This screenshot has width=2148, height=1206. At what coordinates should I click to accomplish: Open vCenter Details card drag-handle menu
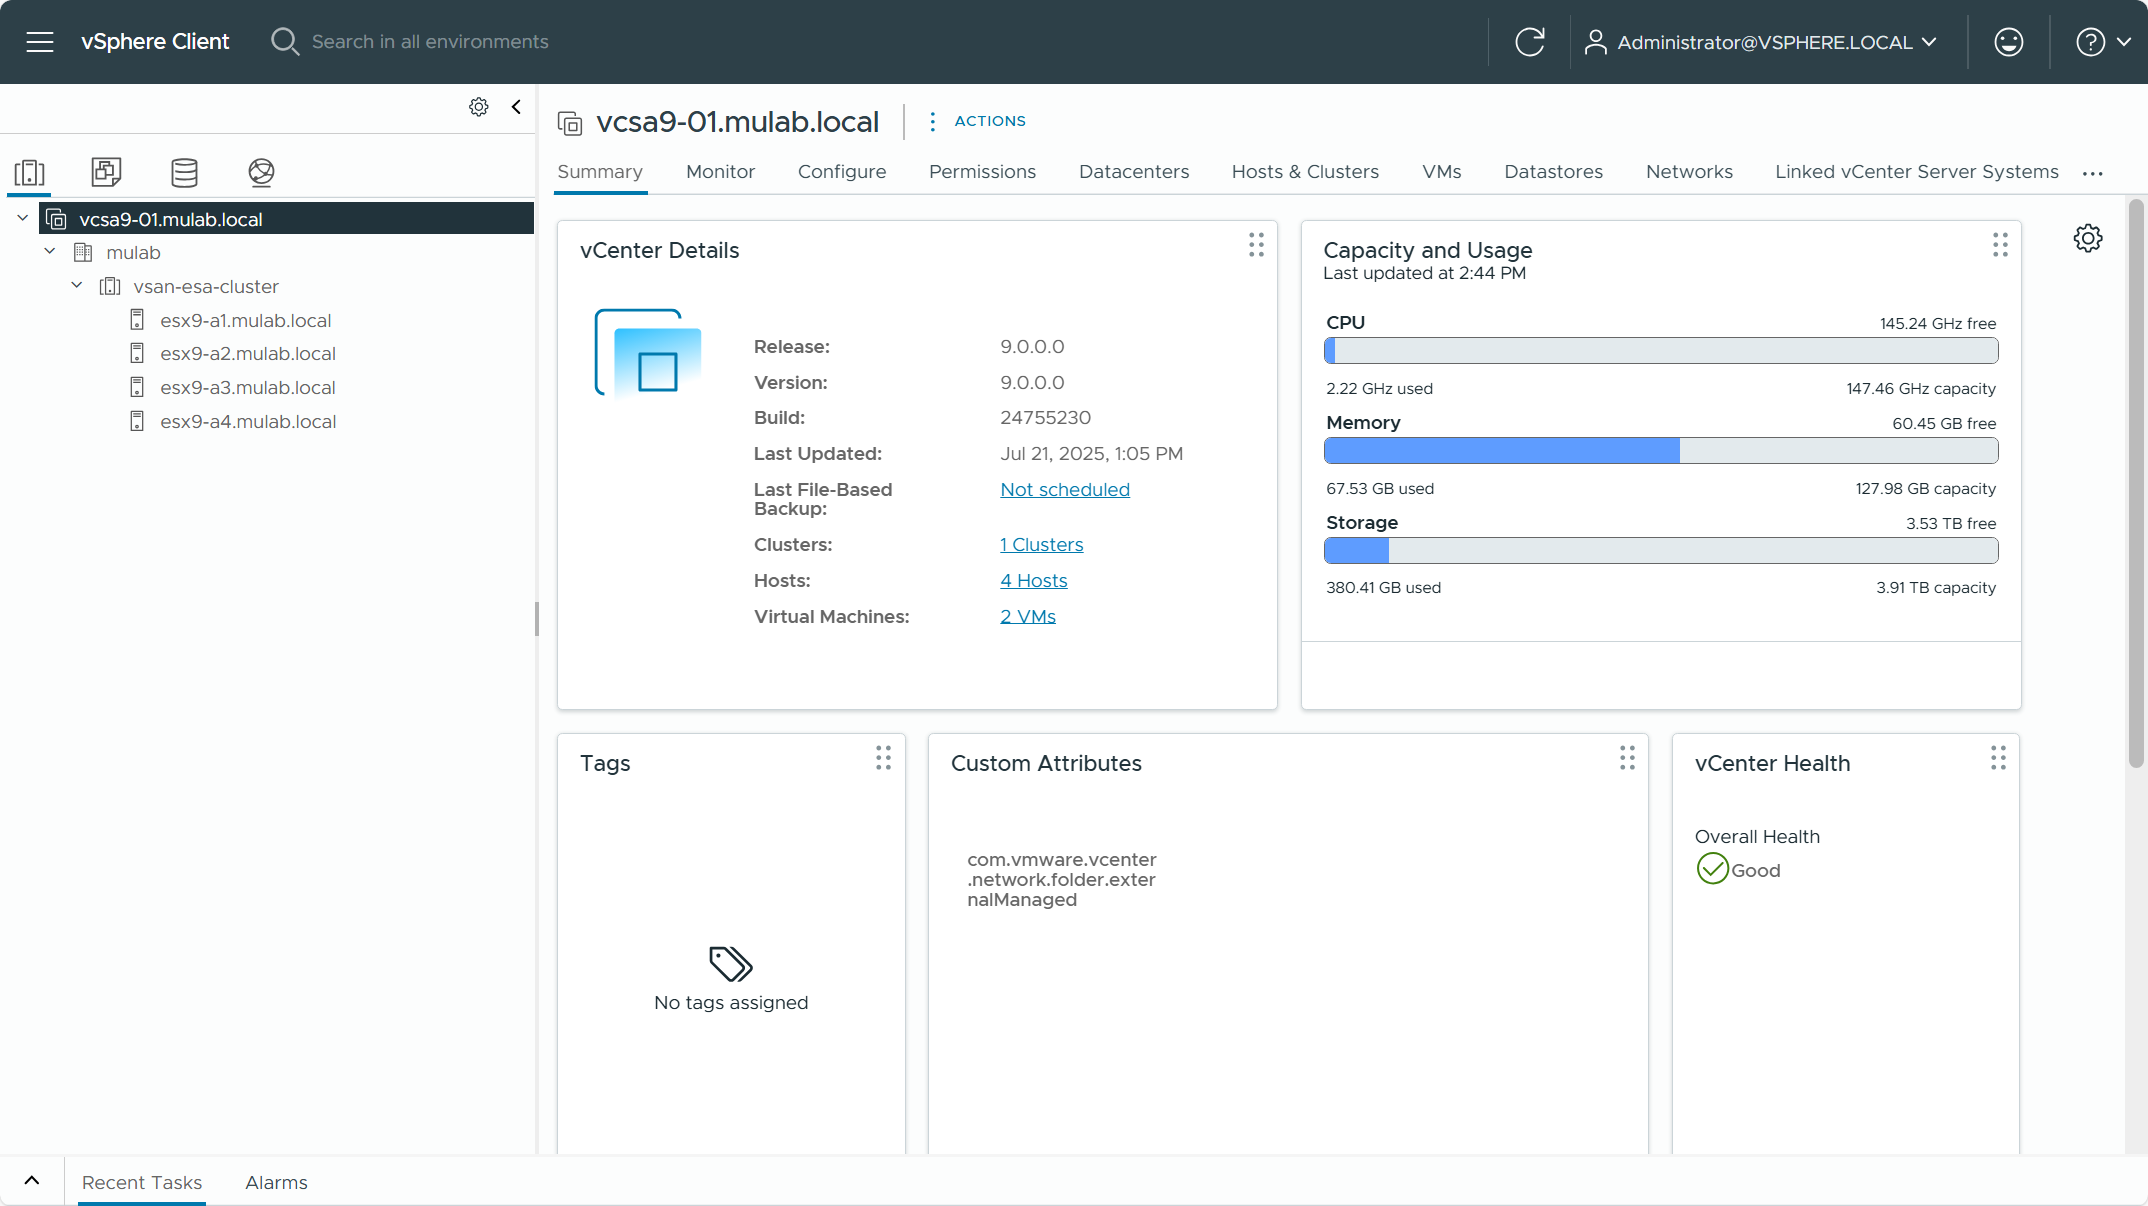click(x=1256, y=245)
